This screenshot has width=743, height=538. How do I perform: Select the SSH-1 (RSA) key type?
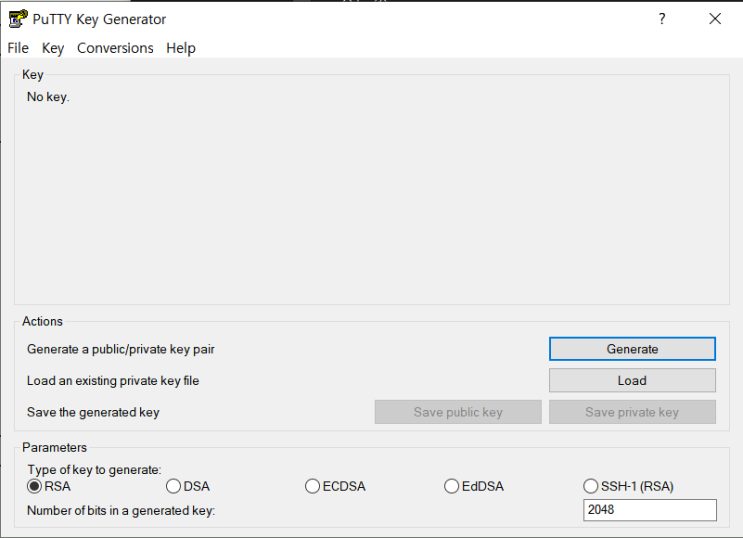click(628, 486)
